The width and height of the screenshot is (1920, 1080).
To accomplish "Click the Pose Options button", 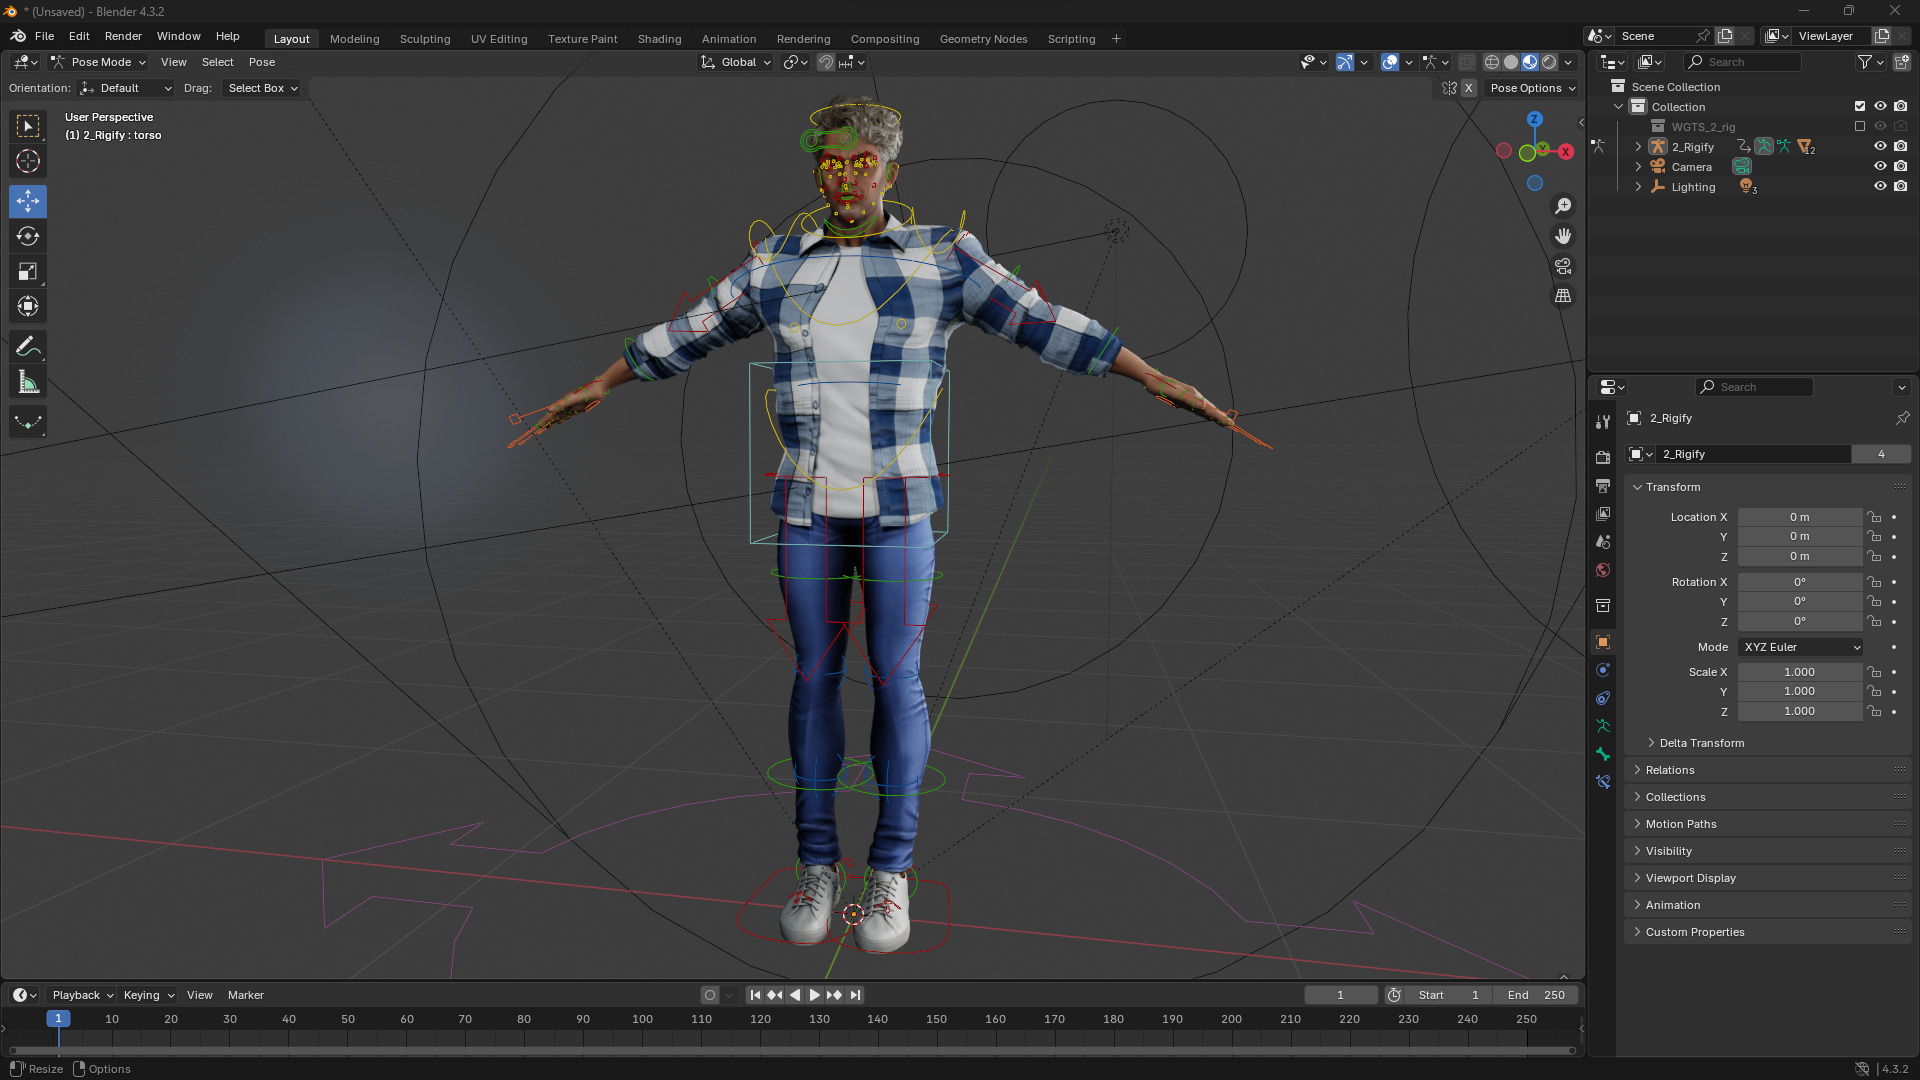I will coord(1531,88).
